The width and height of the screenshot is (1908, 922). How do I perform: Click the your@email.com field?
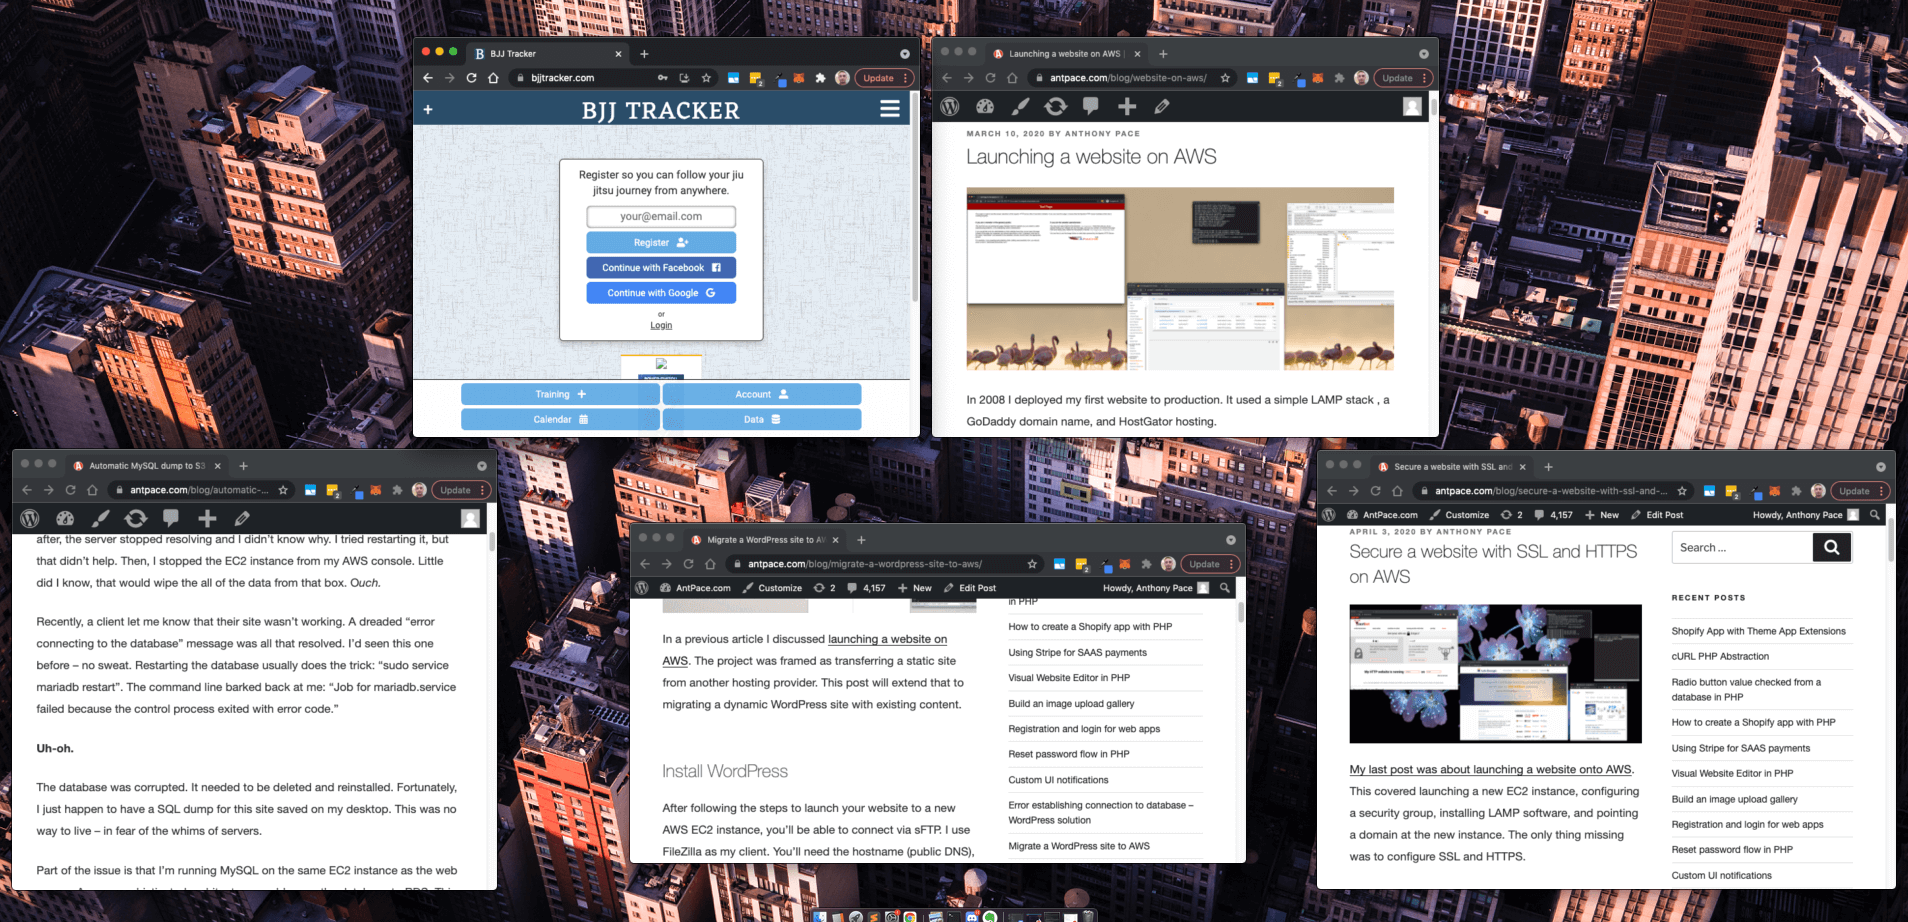pyautogui.click(x=661, y=216)
